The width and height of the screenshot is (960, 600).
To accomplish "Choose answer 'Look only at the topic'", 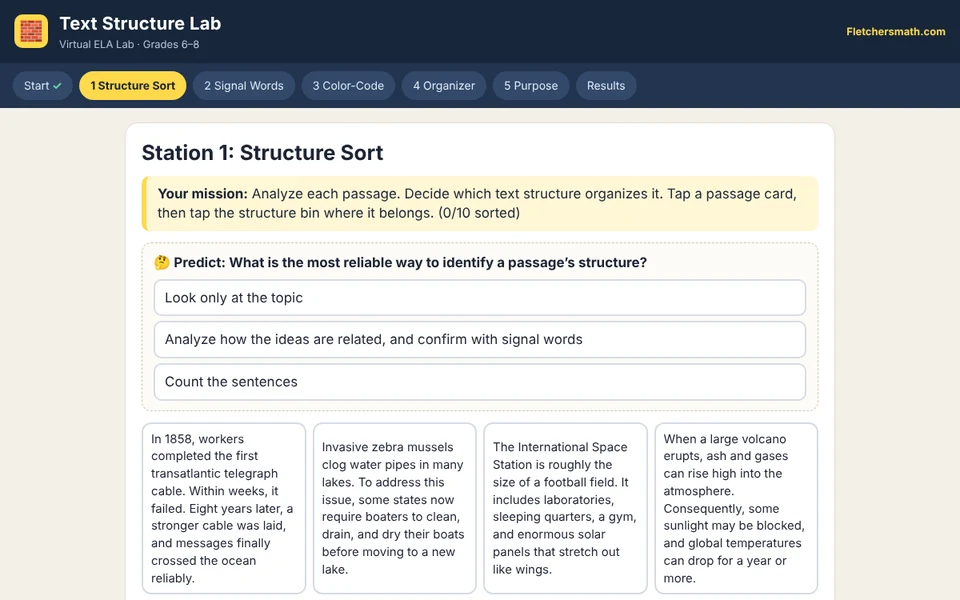I will [x=480, y=298].
